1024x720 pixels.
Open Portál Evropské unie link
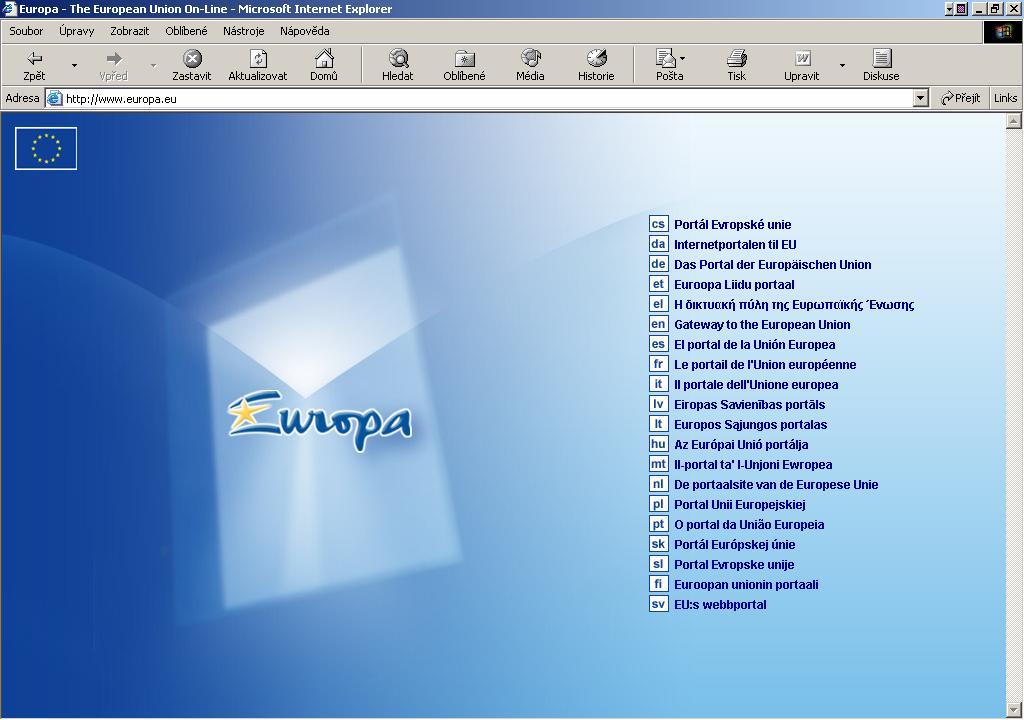tap(733, 225)
